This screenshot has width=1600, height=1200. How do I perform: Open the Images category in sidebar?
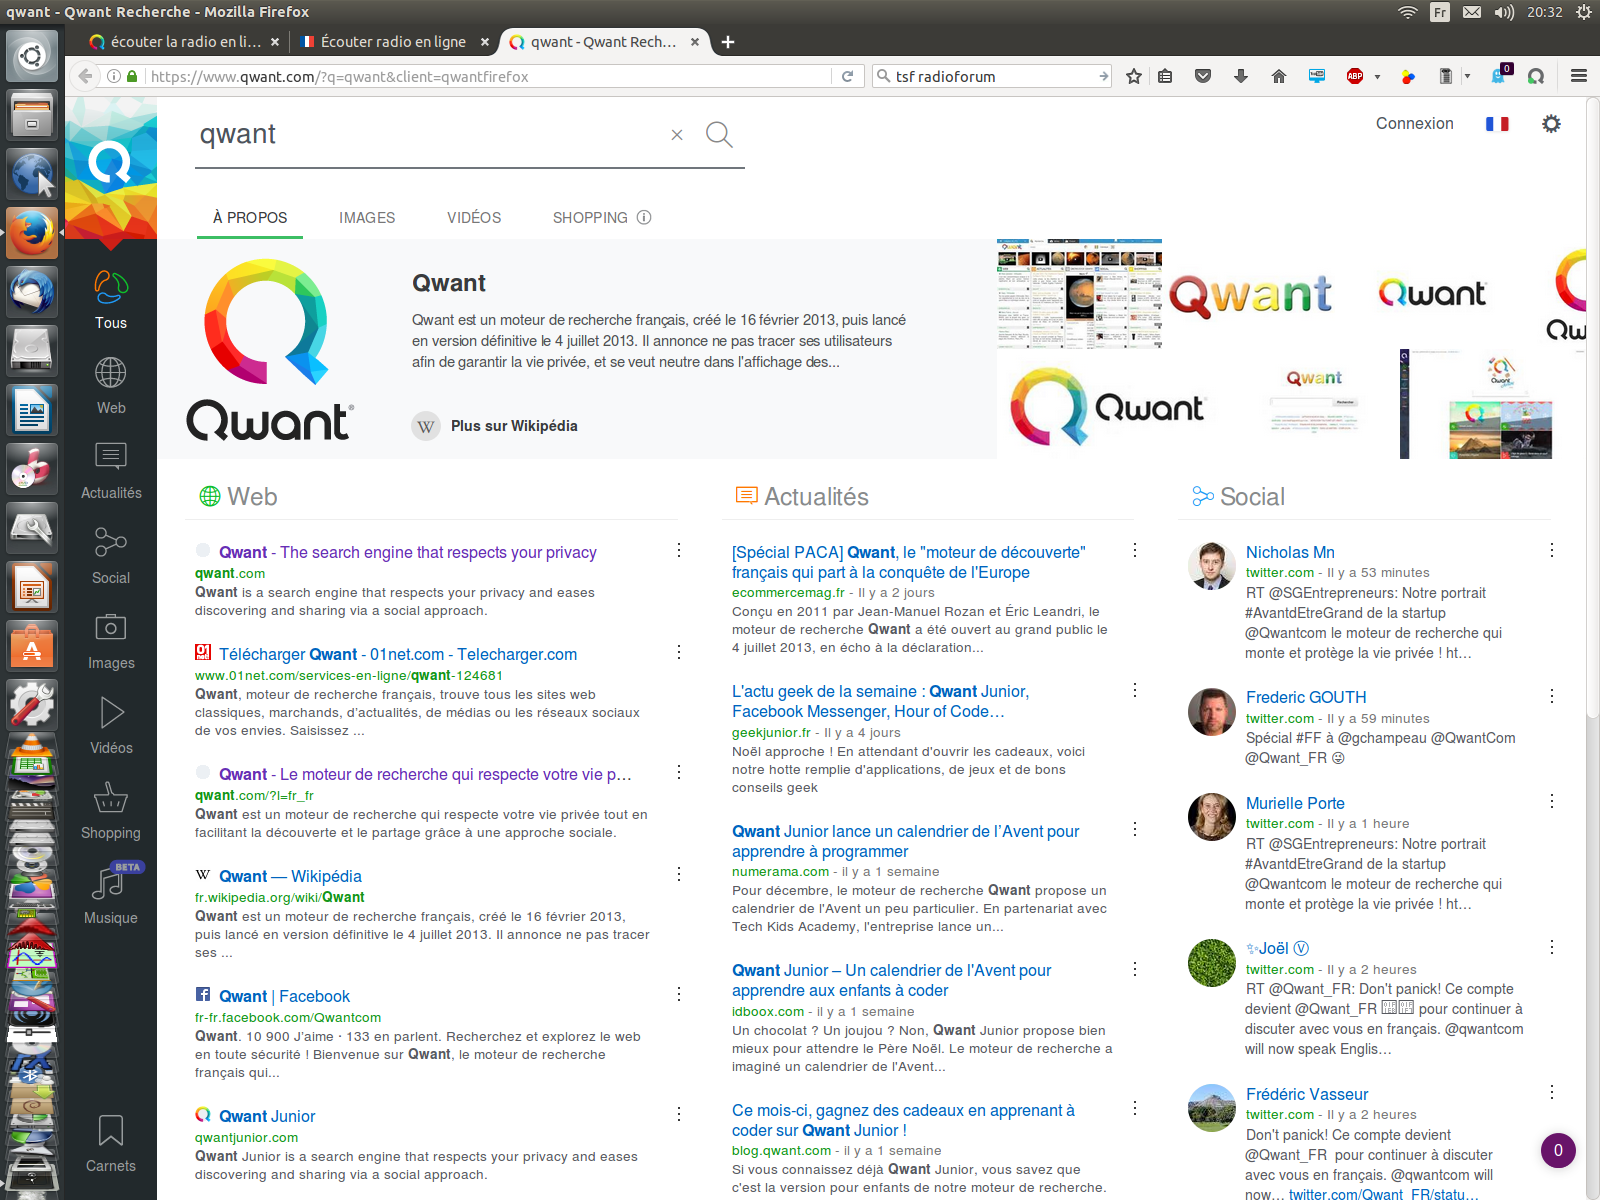(x=111, y=641)
